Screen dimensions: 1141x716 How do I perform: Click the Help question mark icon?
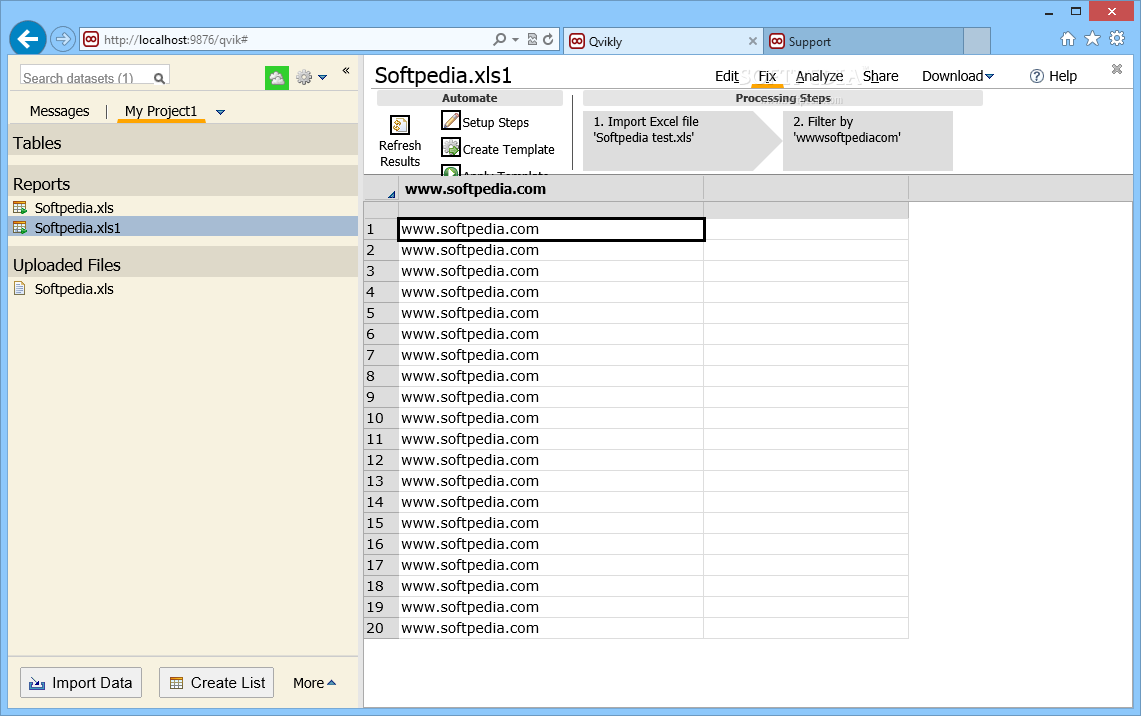coord(1037,76)
